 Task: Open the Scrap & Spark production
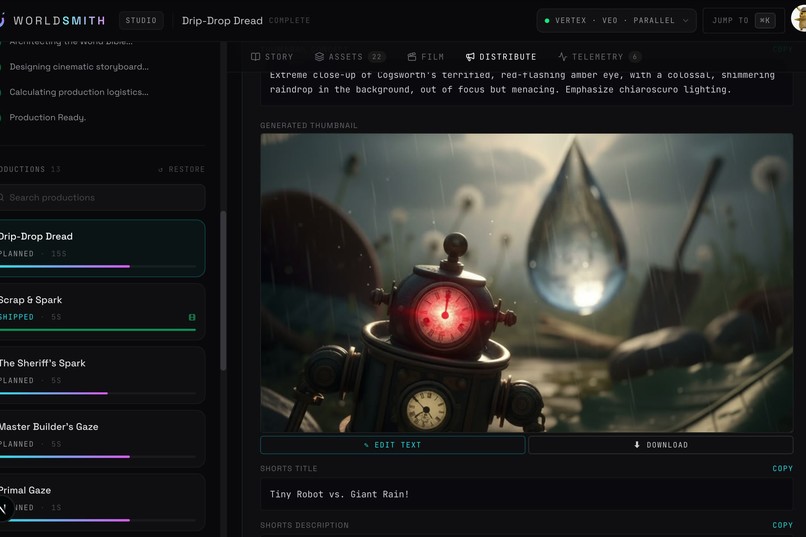[101, 311]
